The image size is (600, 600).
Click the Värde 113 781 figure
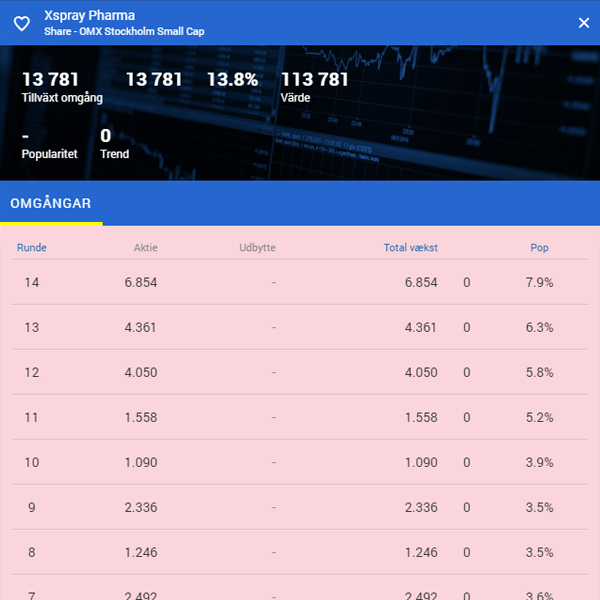click(x=315, y=80)
